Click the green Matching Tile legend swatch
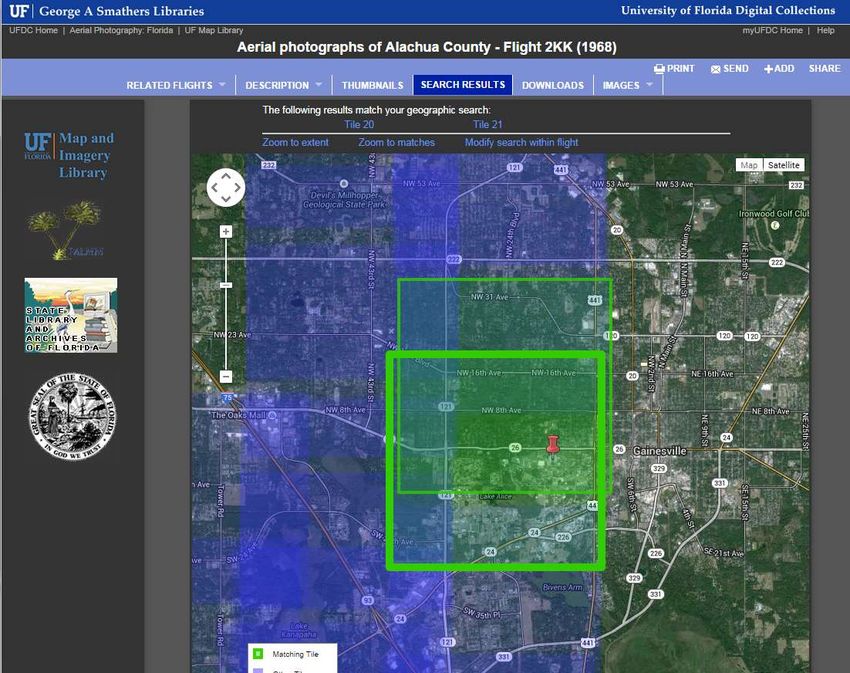850x673 pixels. [x=258, y=654]
